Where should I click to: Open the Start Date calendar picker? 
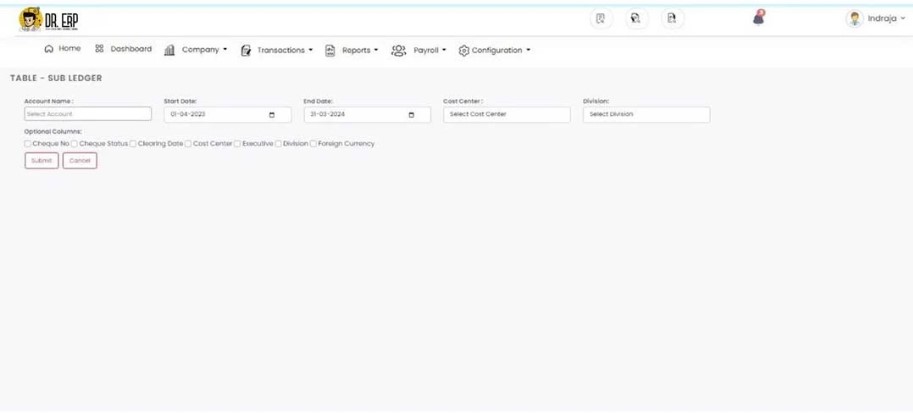coord(272,115)
